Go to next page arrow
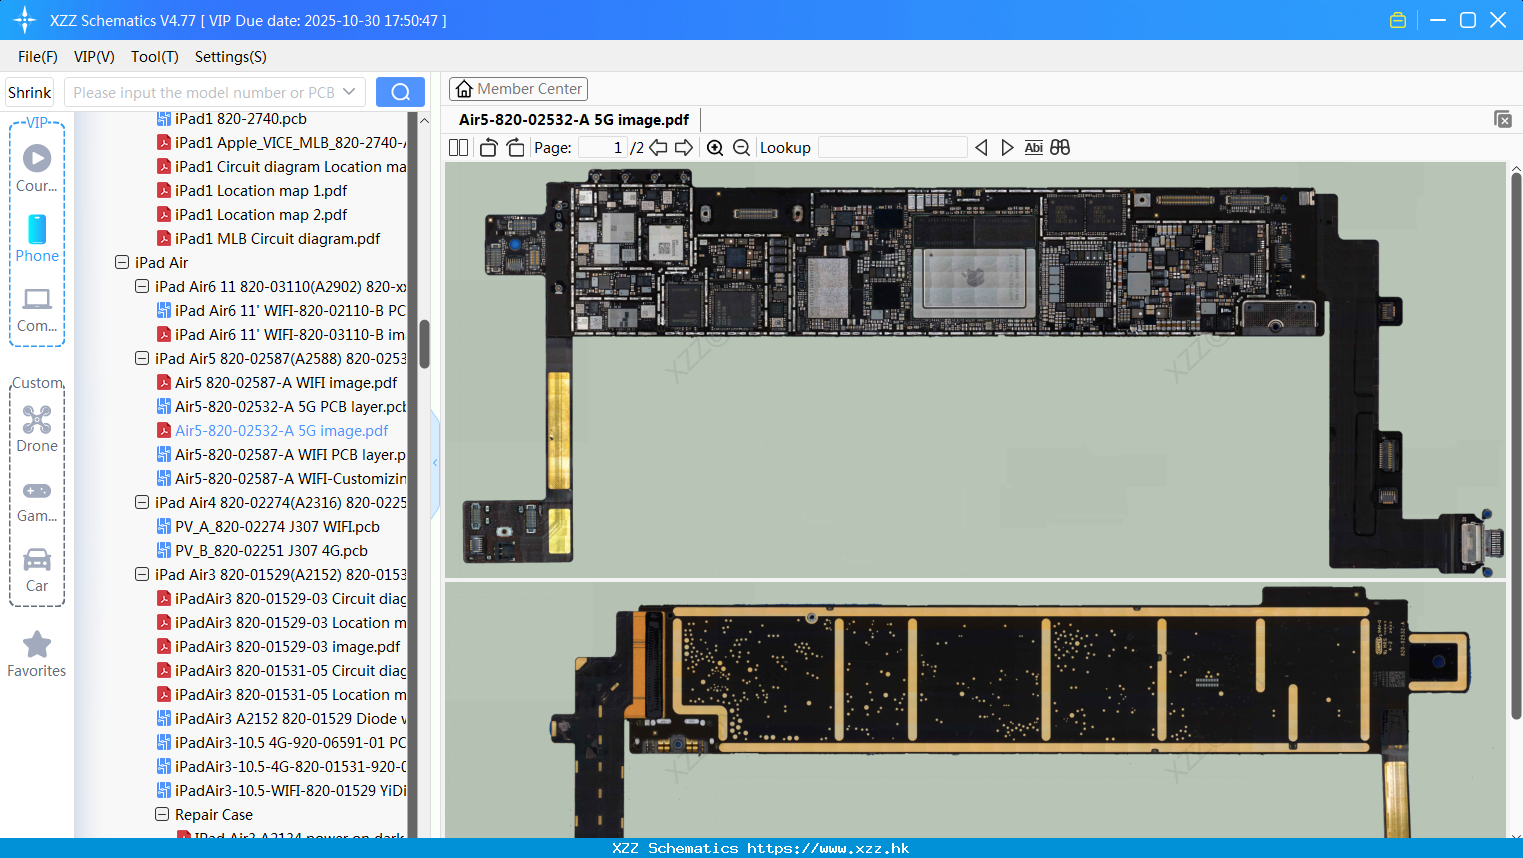The width and height of the screenshot is (1523, 858). tap(684, 147)
